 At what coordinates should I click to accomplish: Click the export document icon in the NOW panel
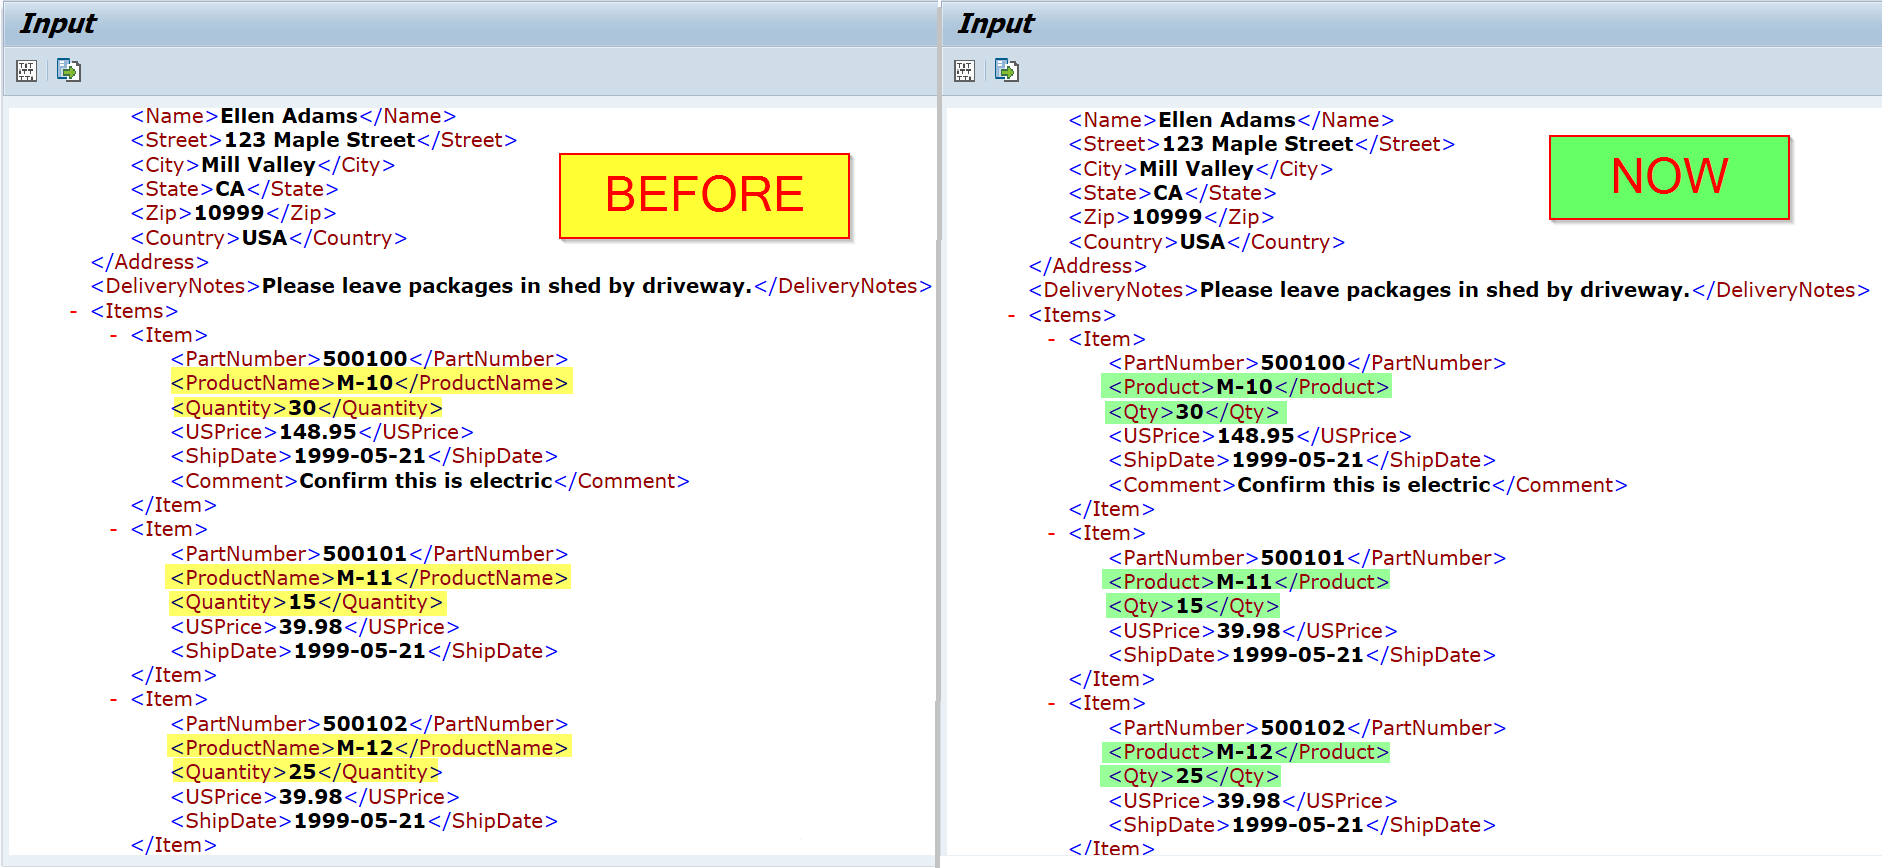(x=1006, y=71)
